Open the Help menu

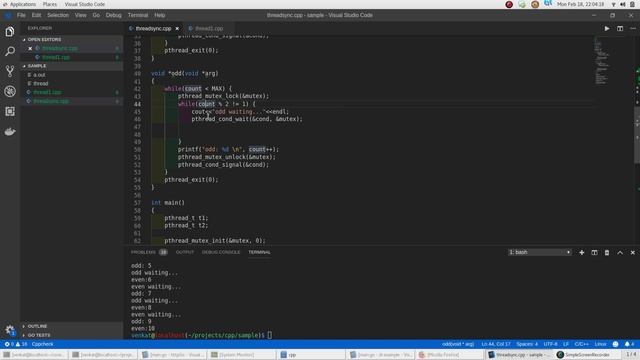[x=160, y=15]
